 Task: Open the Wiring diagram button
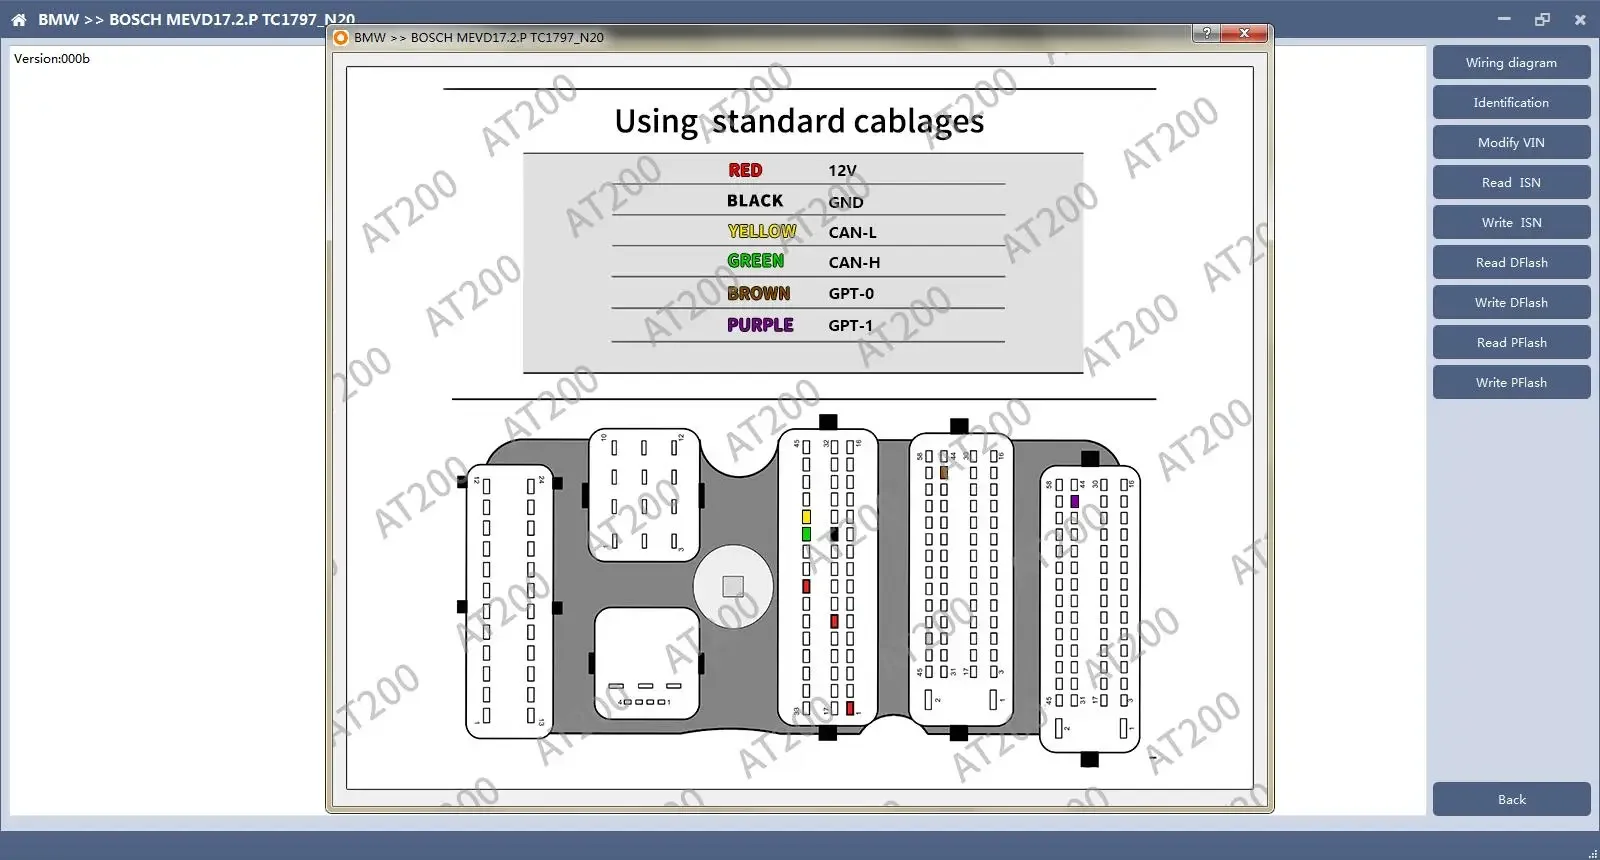pyautogui.click(x=1511, y=62)
